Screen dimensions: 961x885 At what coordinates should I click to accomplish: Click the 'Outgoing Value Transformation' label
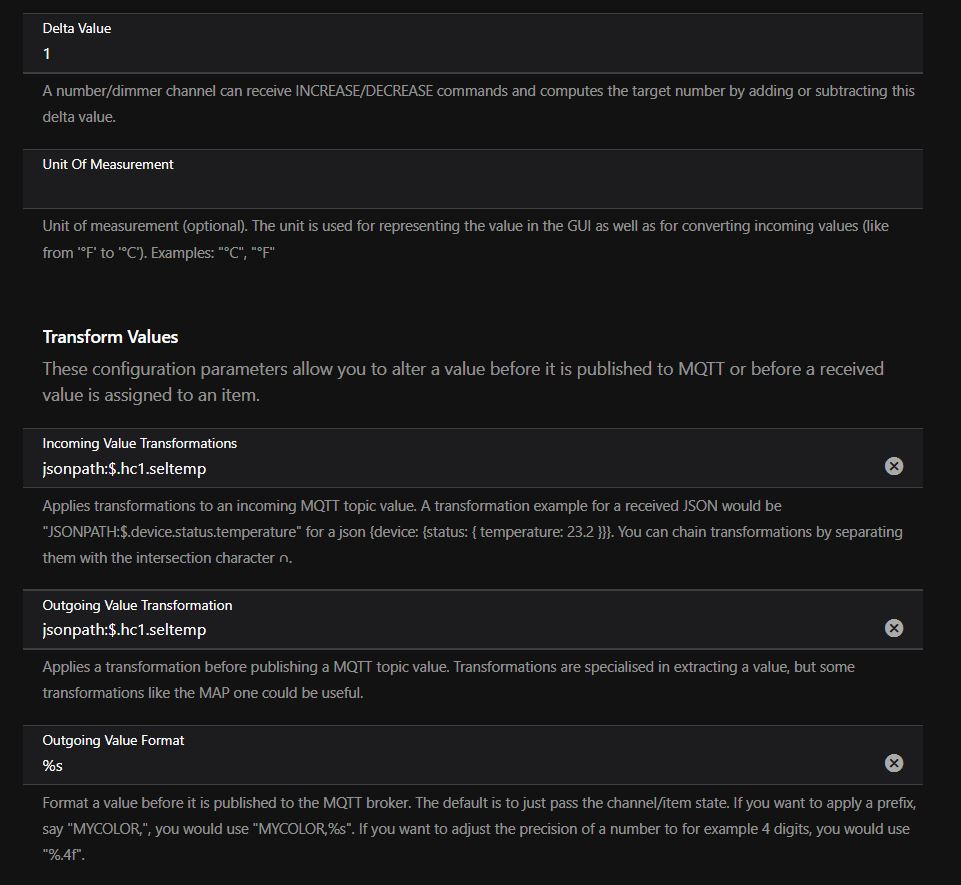[137, 605]
